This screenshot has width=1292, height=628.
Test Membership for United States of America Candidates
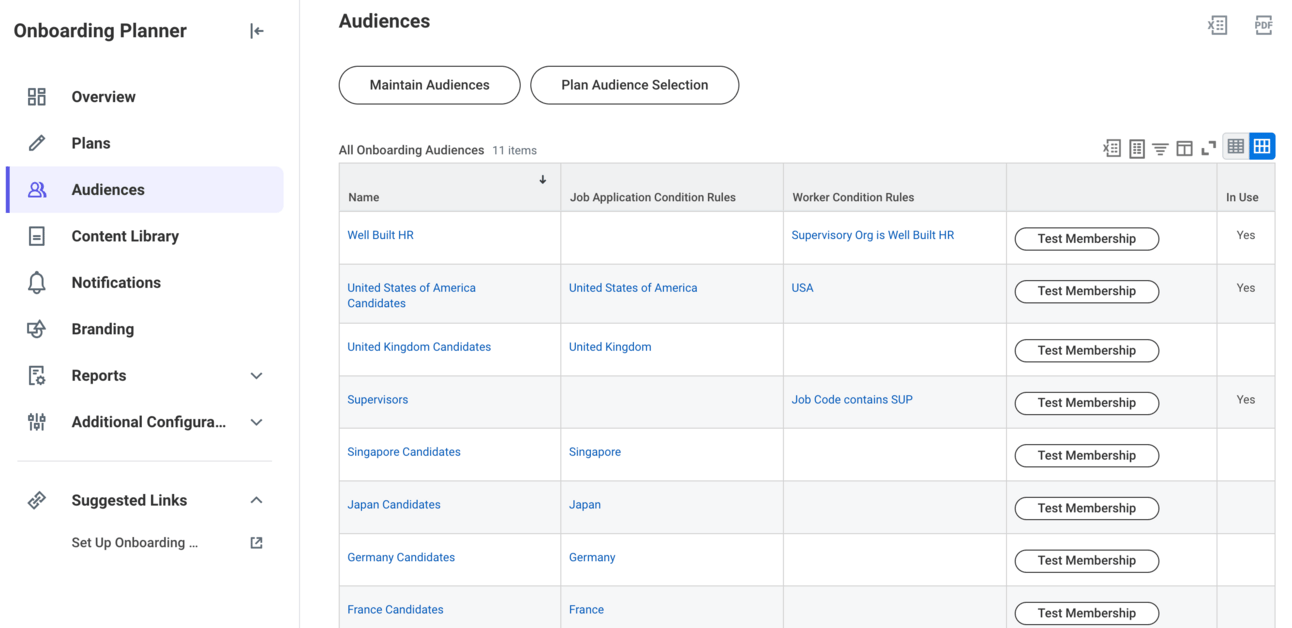[x=1087, y=291]
